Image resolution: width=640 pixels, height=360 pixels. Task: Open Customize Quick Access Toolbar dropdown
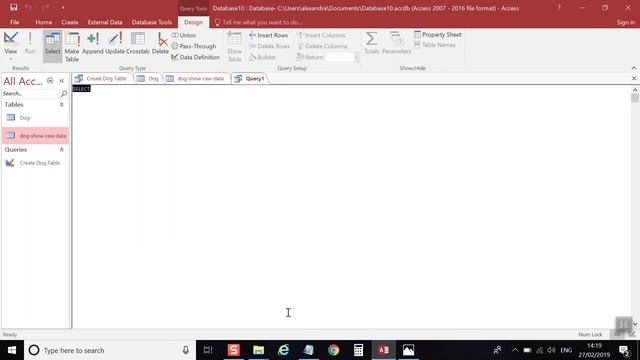pos(63,7)
